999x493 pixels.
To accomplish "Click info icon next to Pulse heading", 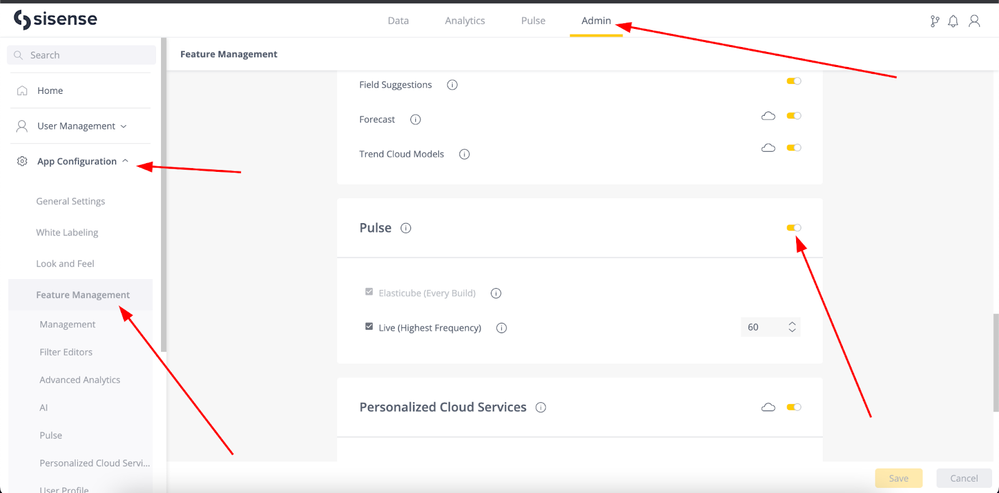I will (x=406, y=228).
